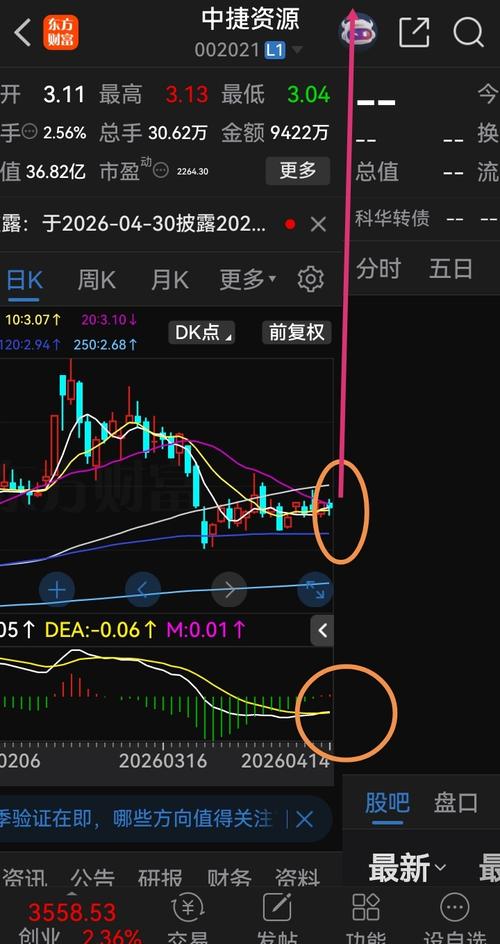Click the 更多 details button
Viewport: 500px width, 944px height.
coord(298,171)
